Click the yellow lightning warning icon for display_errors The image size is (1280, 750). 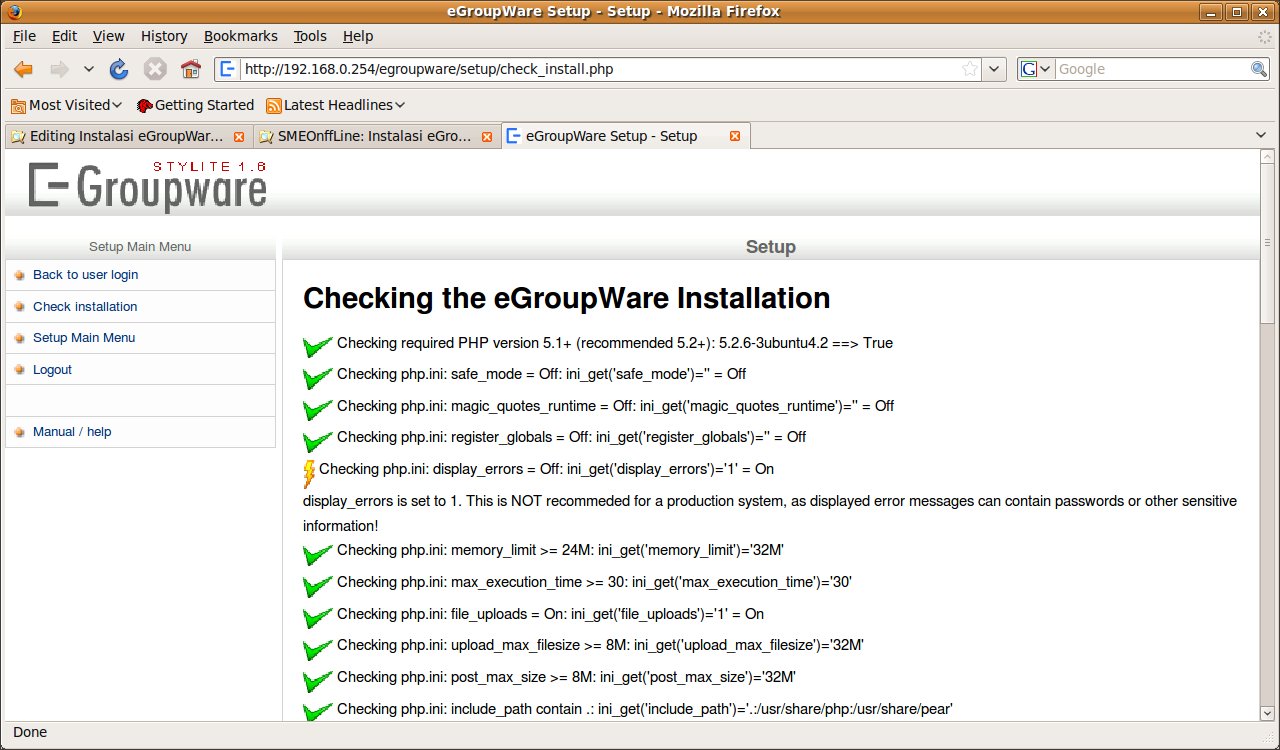pyautogui.click(x=309, y=473)
